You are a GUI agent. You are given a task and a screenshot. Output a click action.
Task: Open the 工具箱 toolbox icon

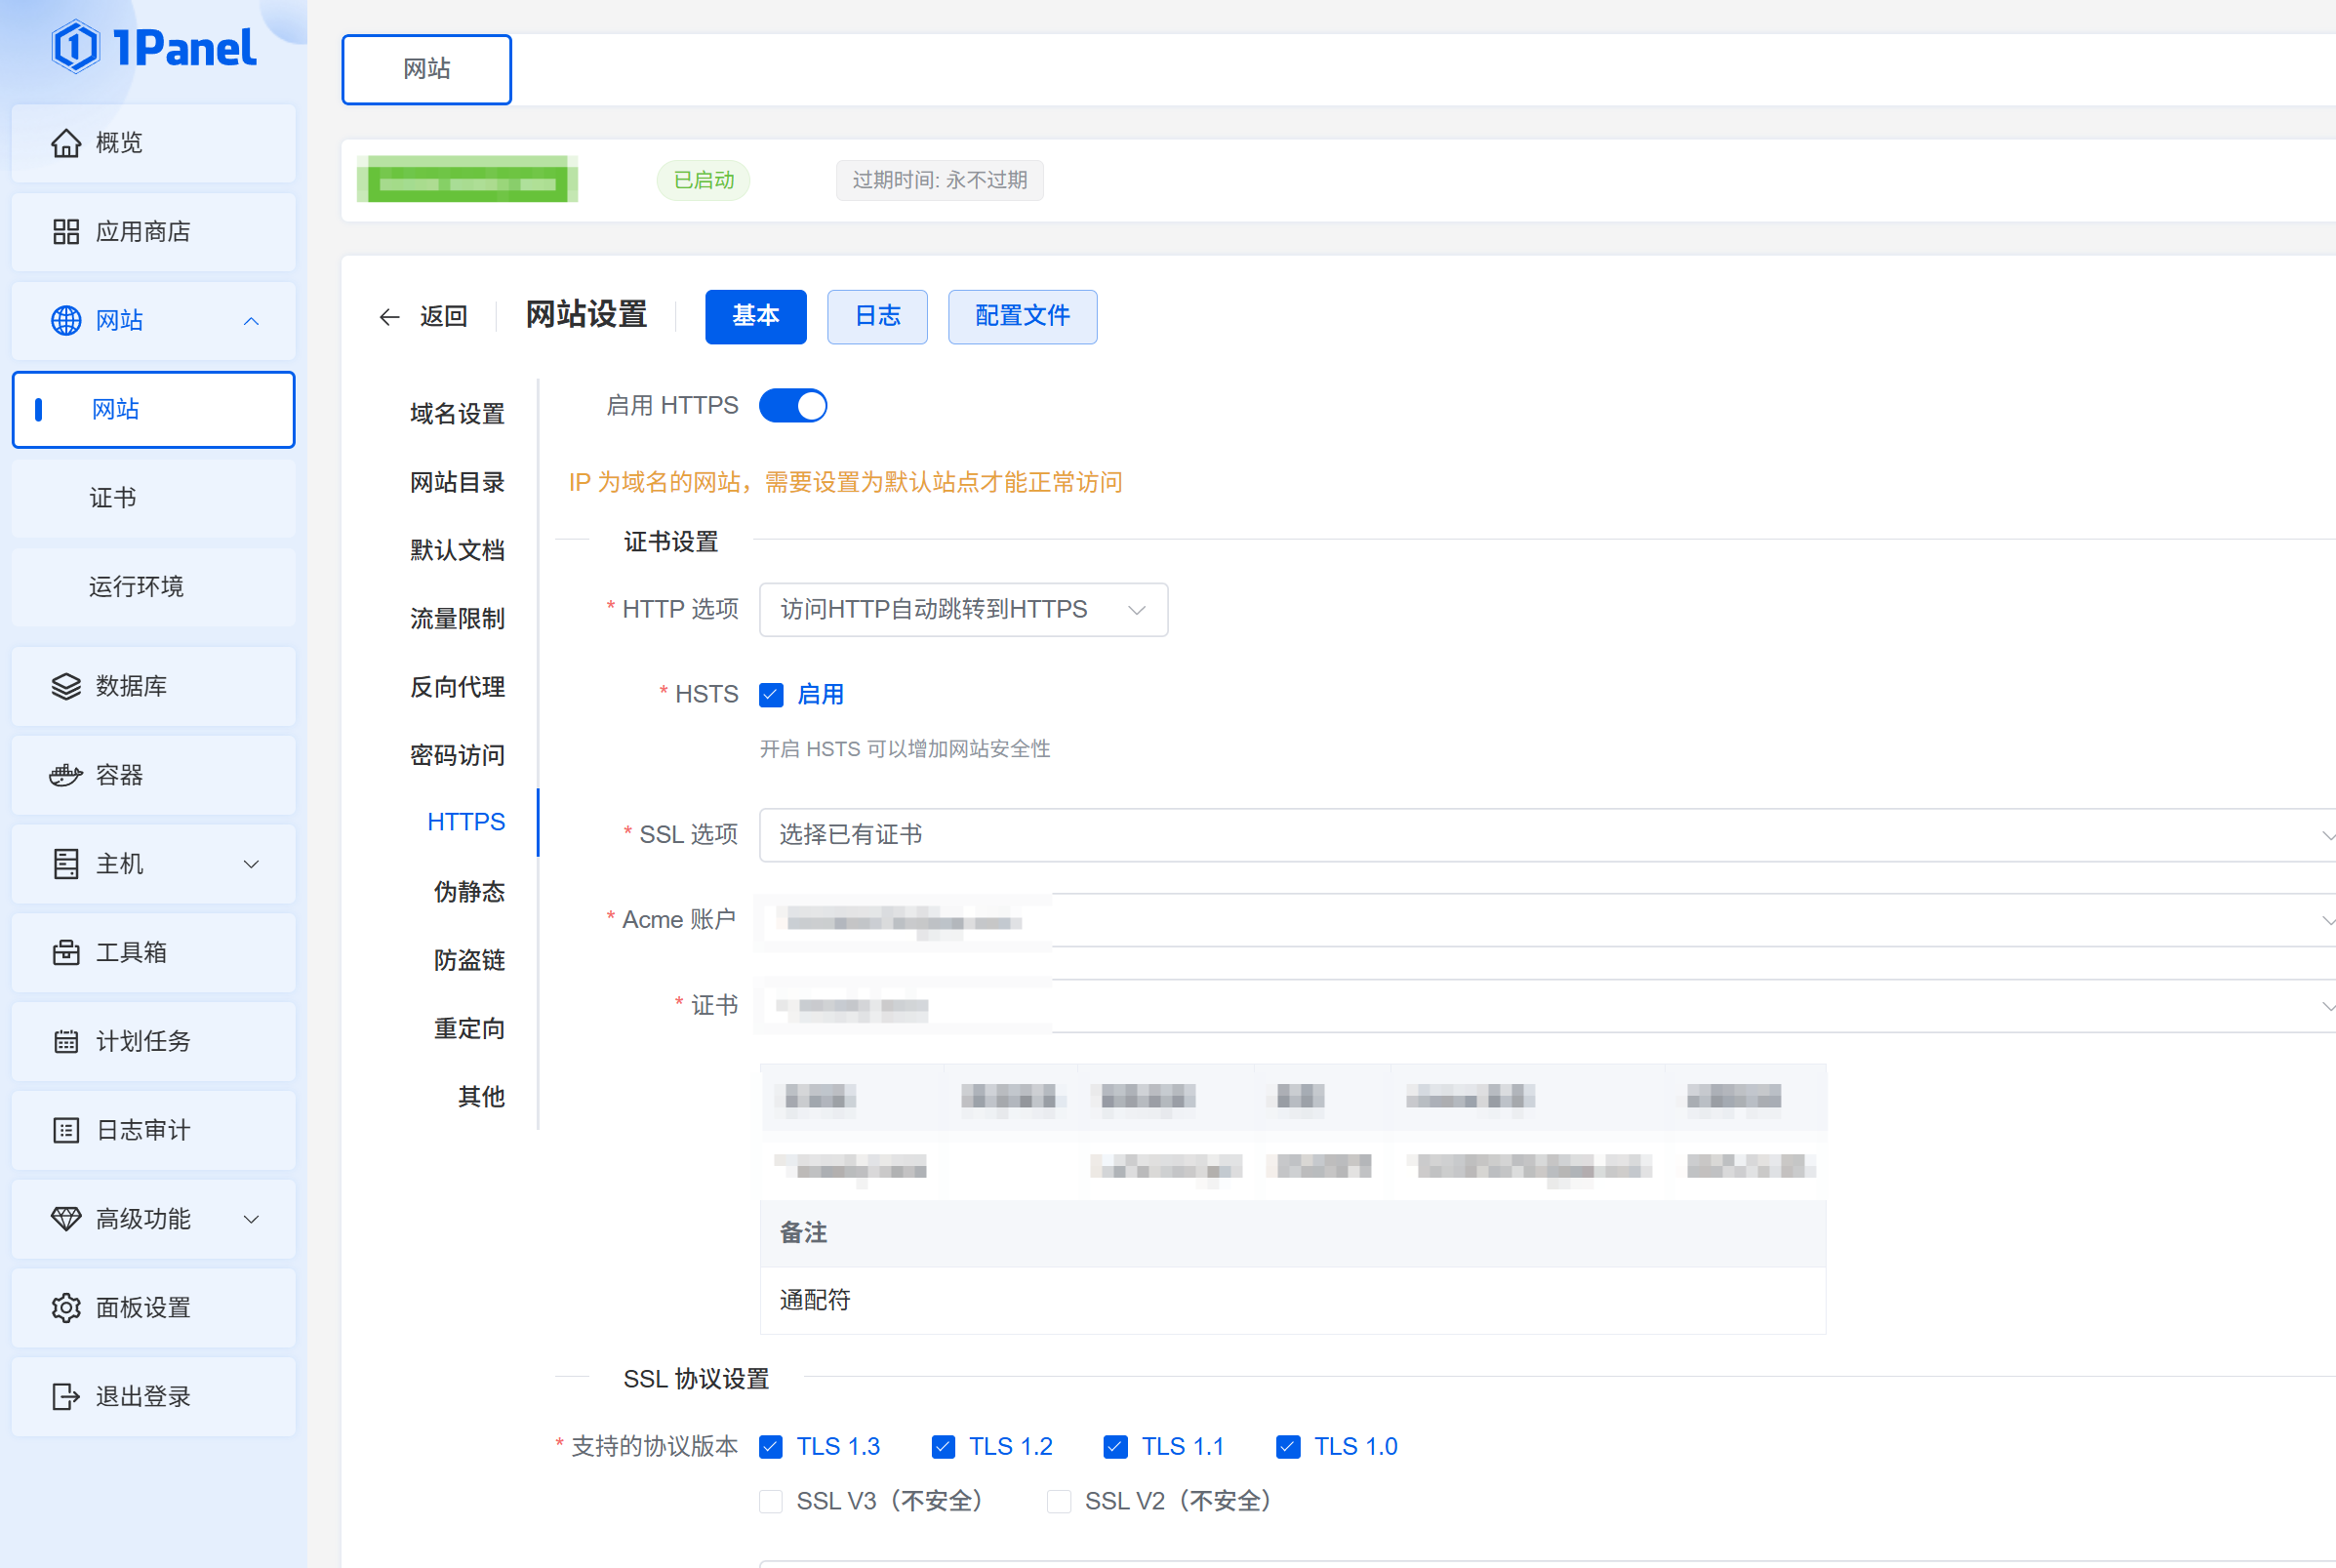[66, 953]
